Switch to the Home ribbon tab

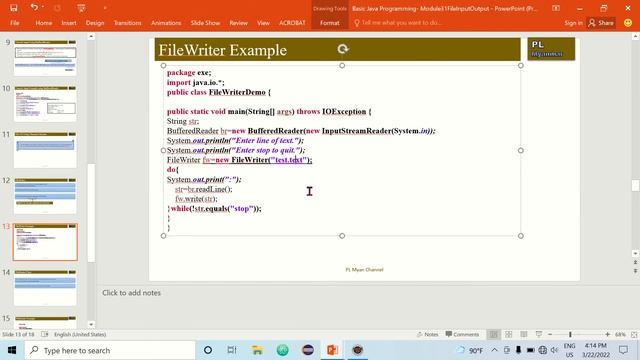point(44,23)
